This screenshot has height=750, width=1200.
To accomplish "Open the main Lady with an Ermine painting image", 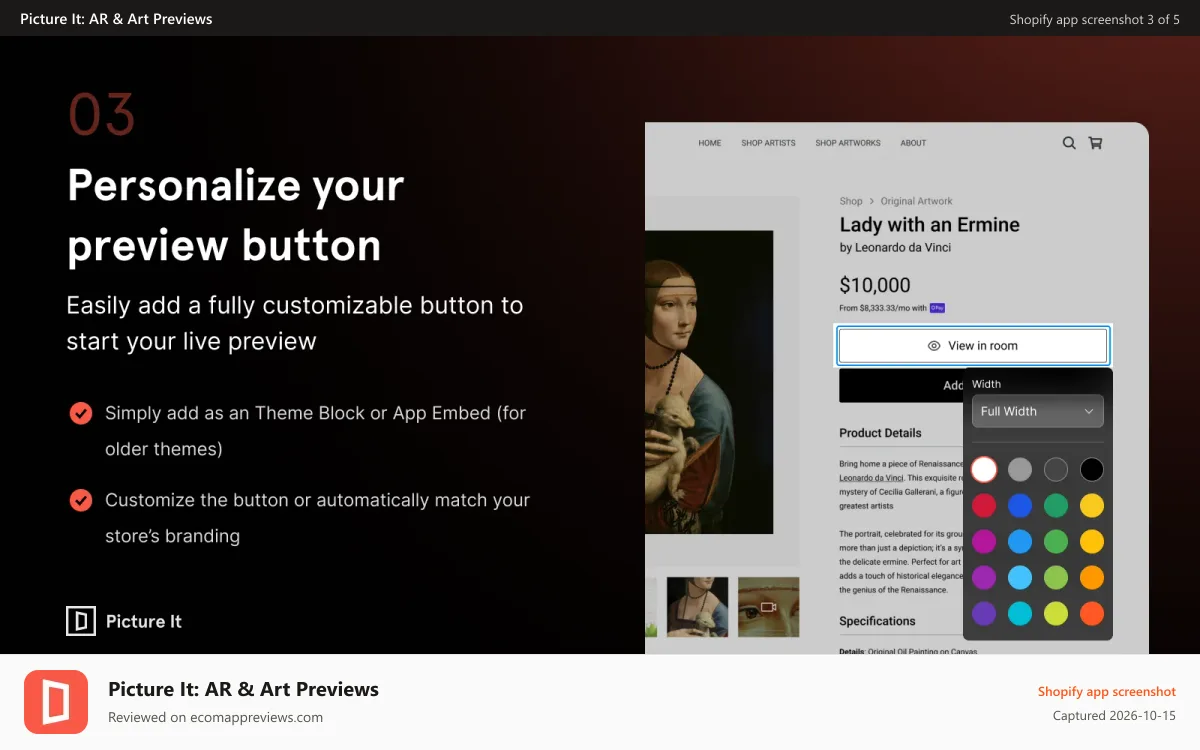I will (709, 382).
